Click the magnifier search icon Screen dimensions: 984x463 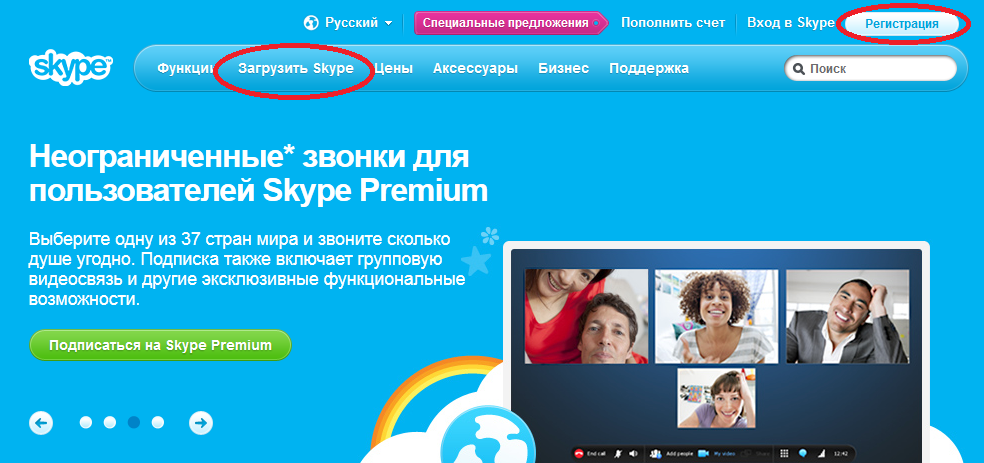(x=799, y=69)
